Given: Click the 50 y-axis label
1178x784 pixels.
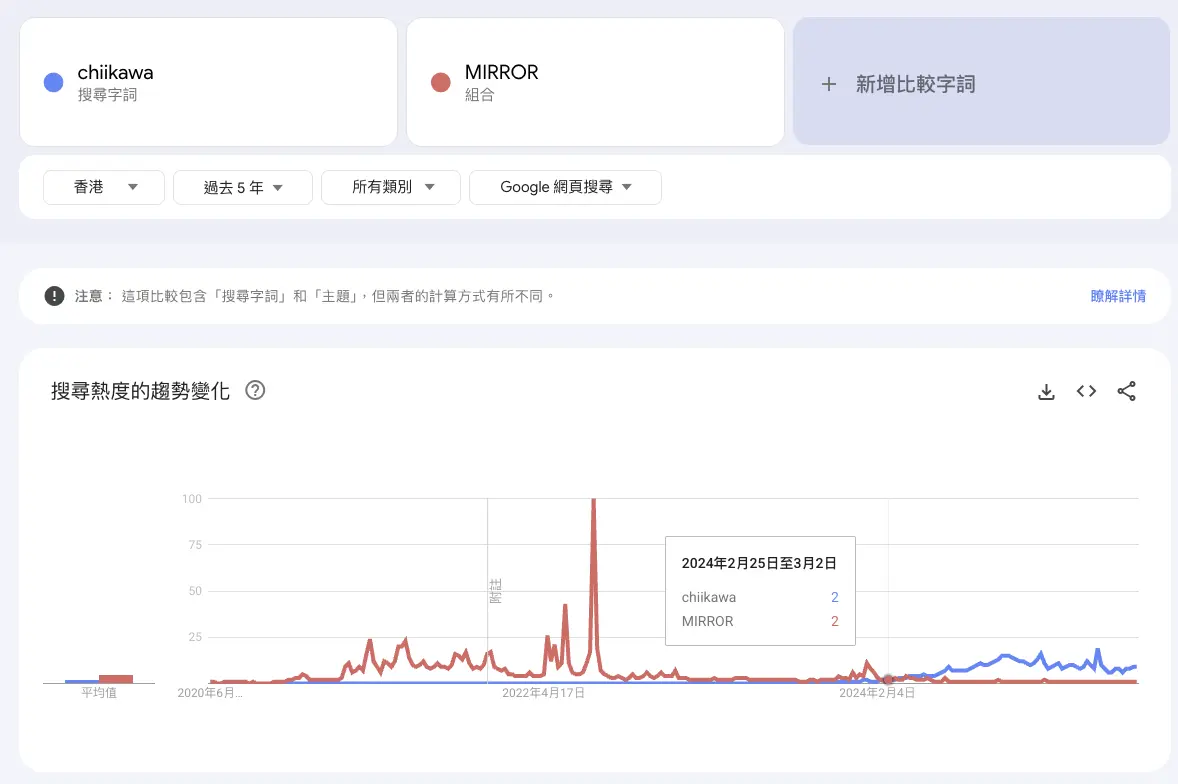Looking at the screenshot, I should [x=195, y=591].
